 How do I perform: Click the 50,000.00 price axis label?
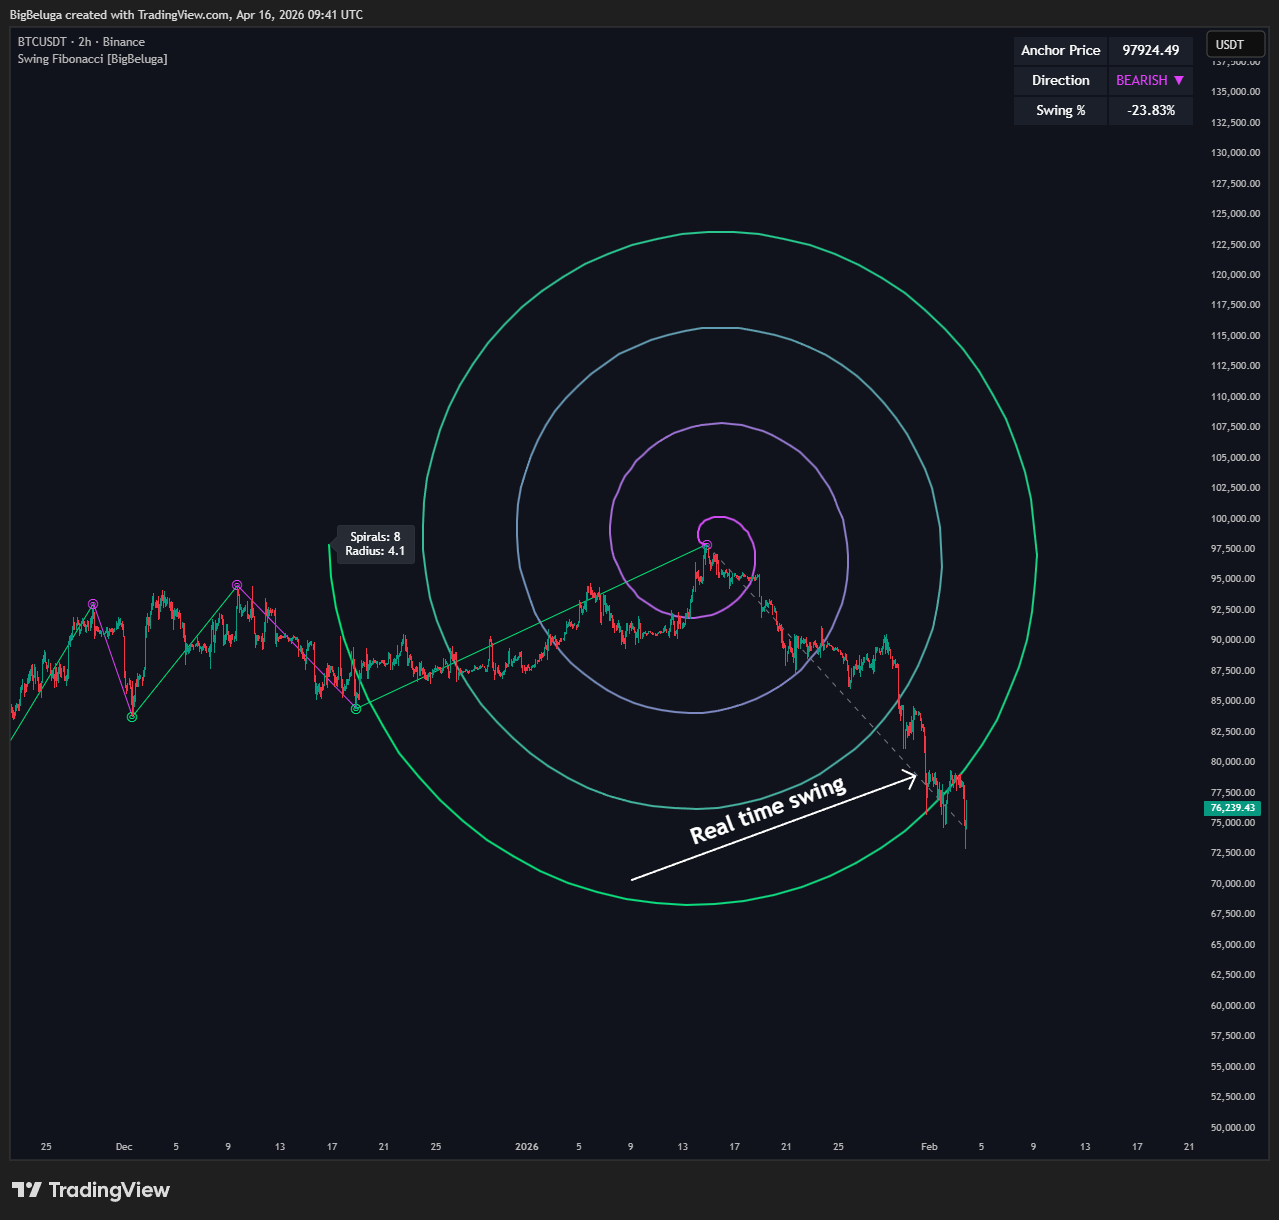1235,1128
